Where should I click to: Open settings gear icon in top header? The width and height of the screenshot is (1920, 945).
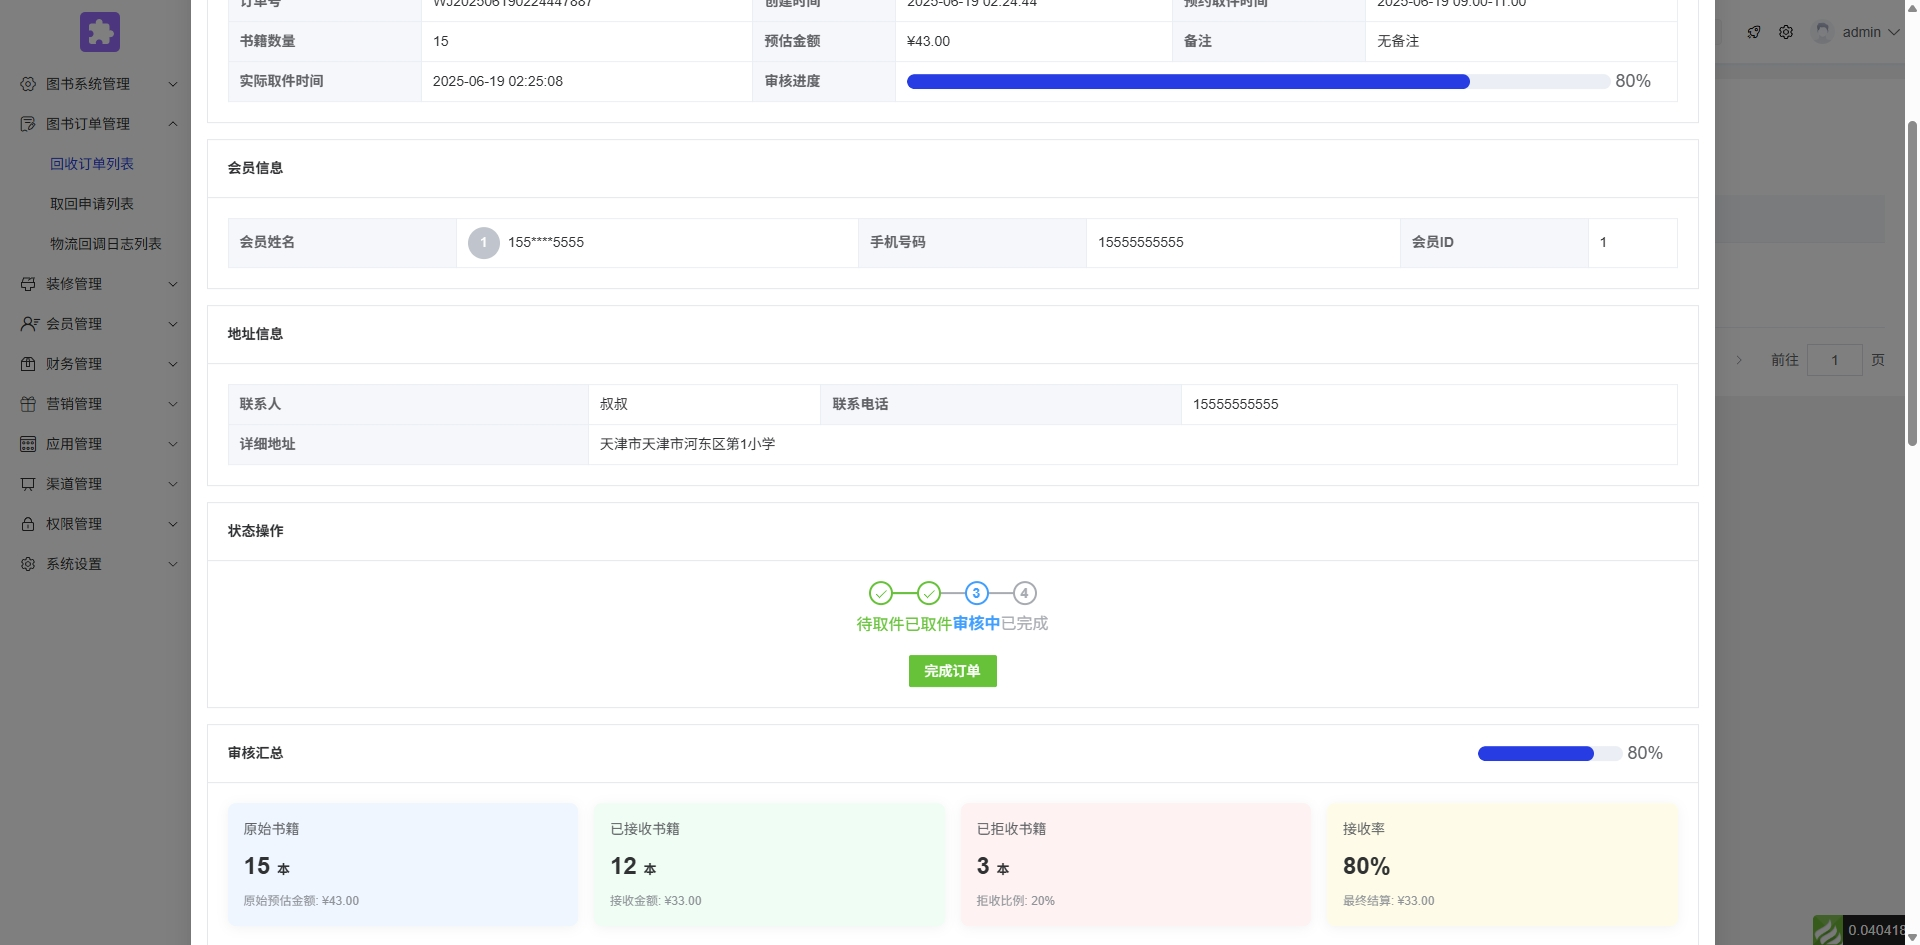1786,32
